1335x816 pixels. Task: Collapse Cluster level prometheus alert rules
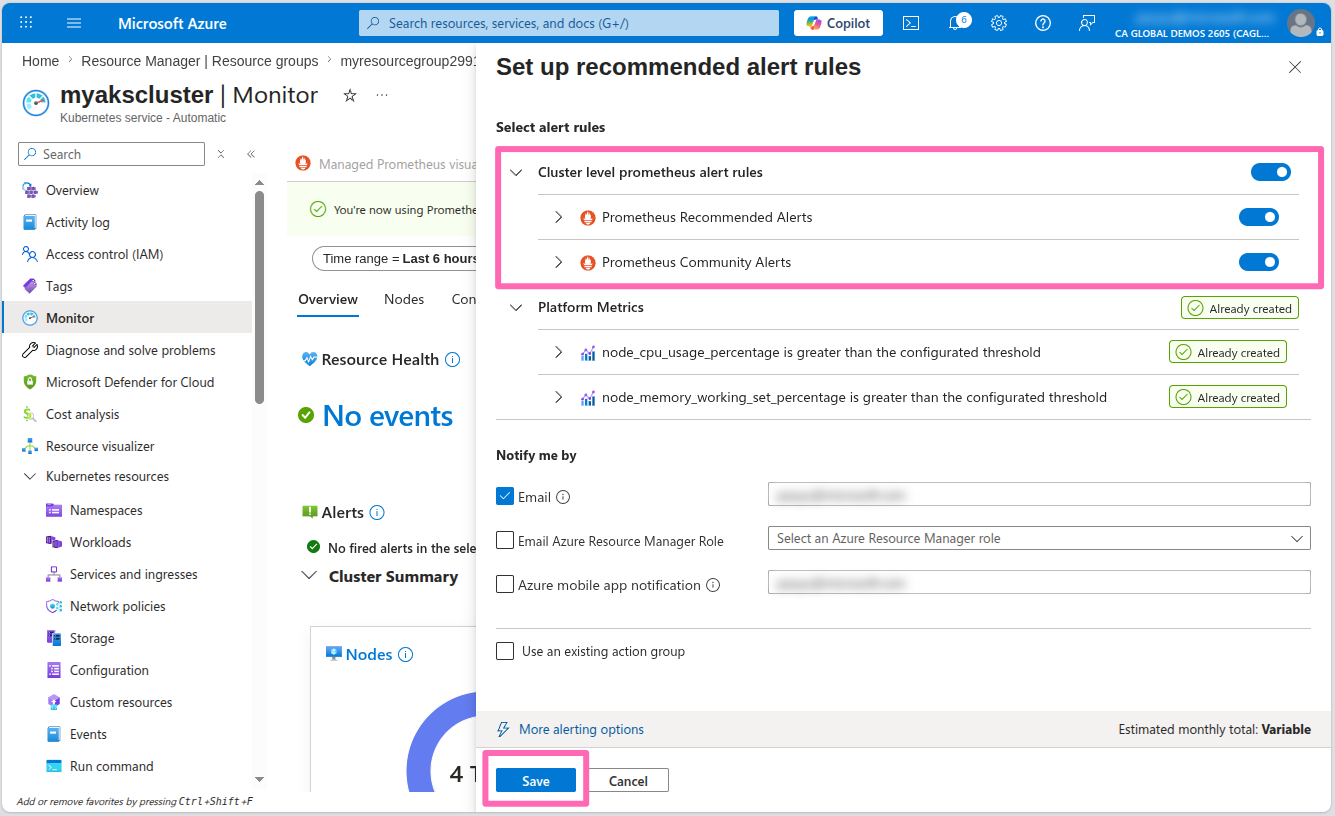pyautogui.click(x=516, y=172)
